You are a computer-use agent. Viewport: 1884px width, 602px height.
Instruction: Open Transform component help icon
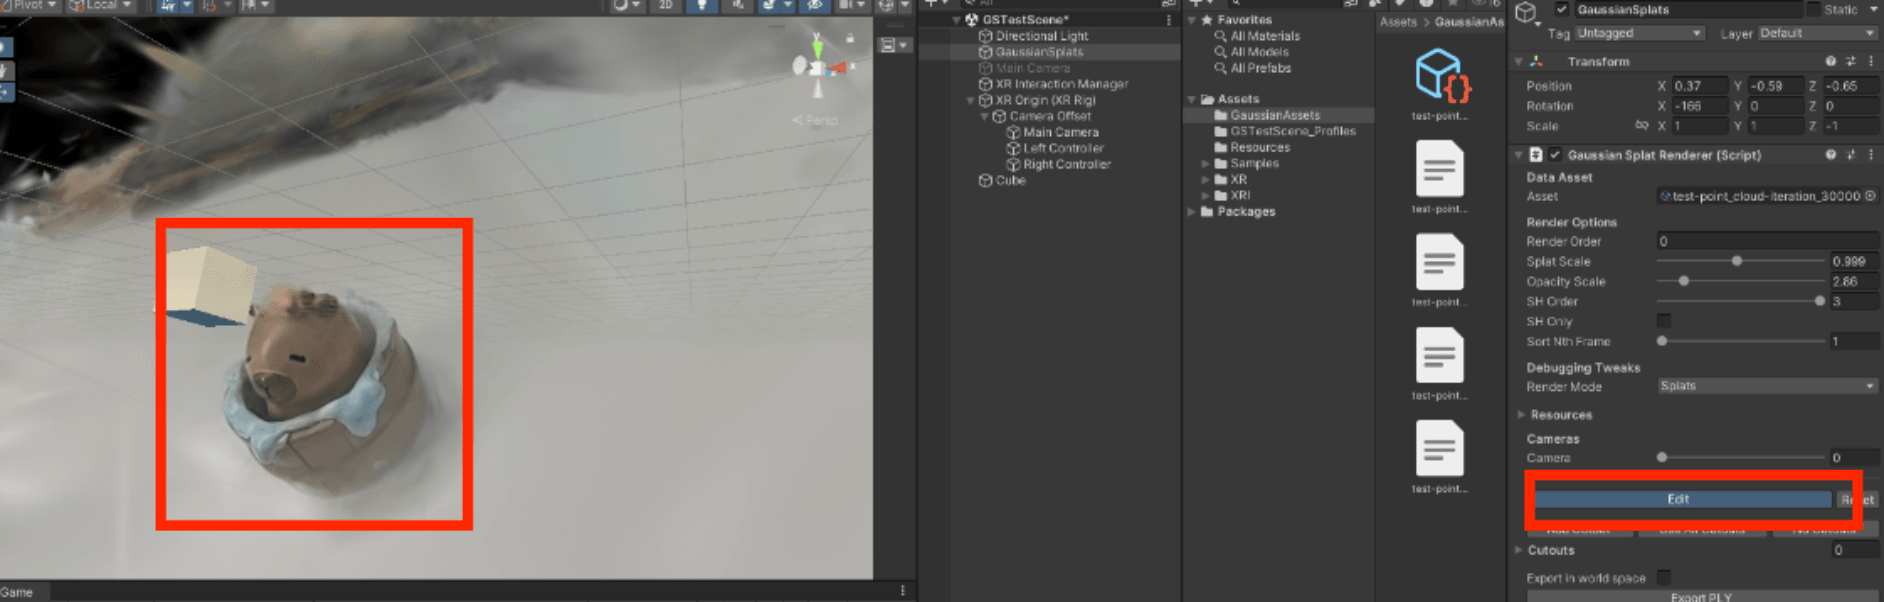click(x=1830, y=61)
